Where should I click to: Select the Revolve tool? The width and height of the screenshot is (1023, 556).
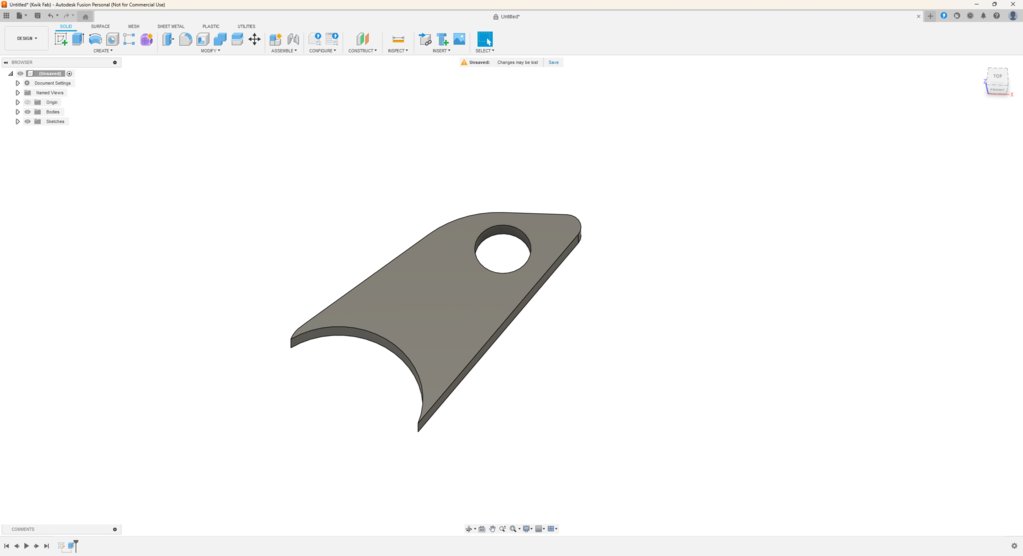[95, 39]
